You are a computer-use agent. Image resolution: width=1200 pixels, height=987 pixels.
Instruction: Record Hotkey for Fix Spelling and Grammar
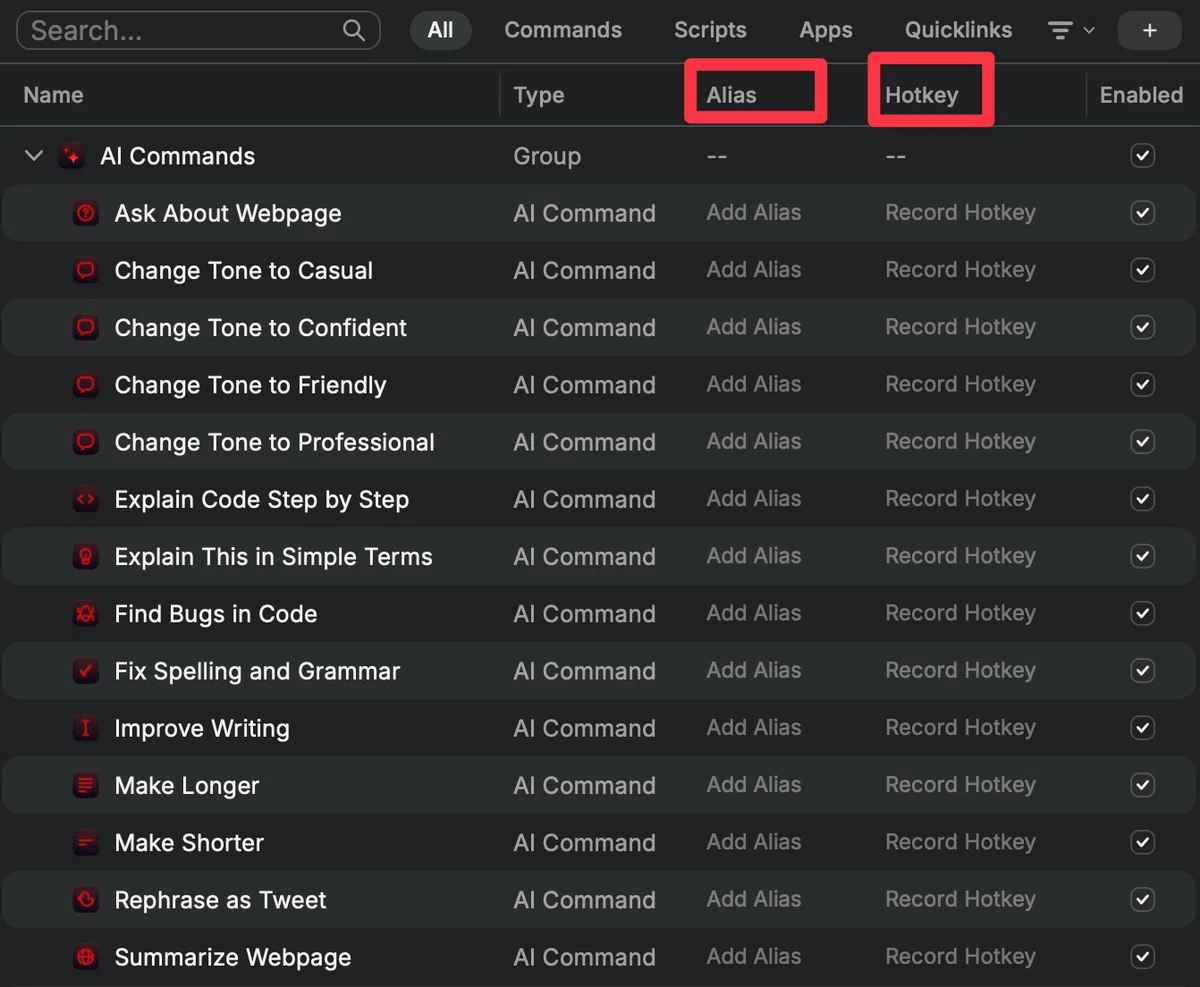tap(960, 671)
